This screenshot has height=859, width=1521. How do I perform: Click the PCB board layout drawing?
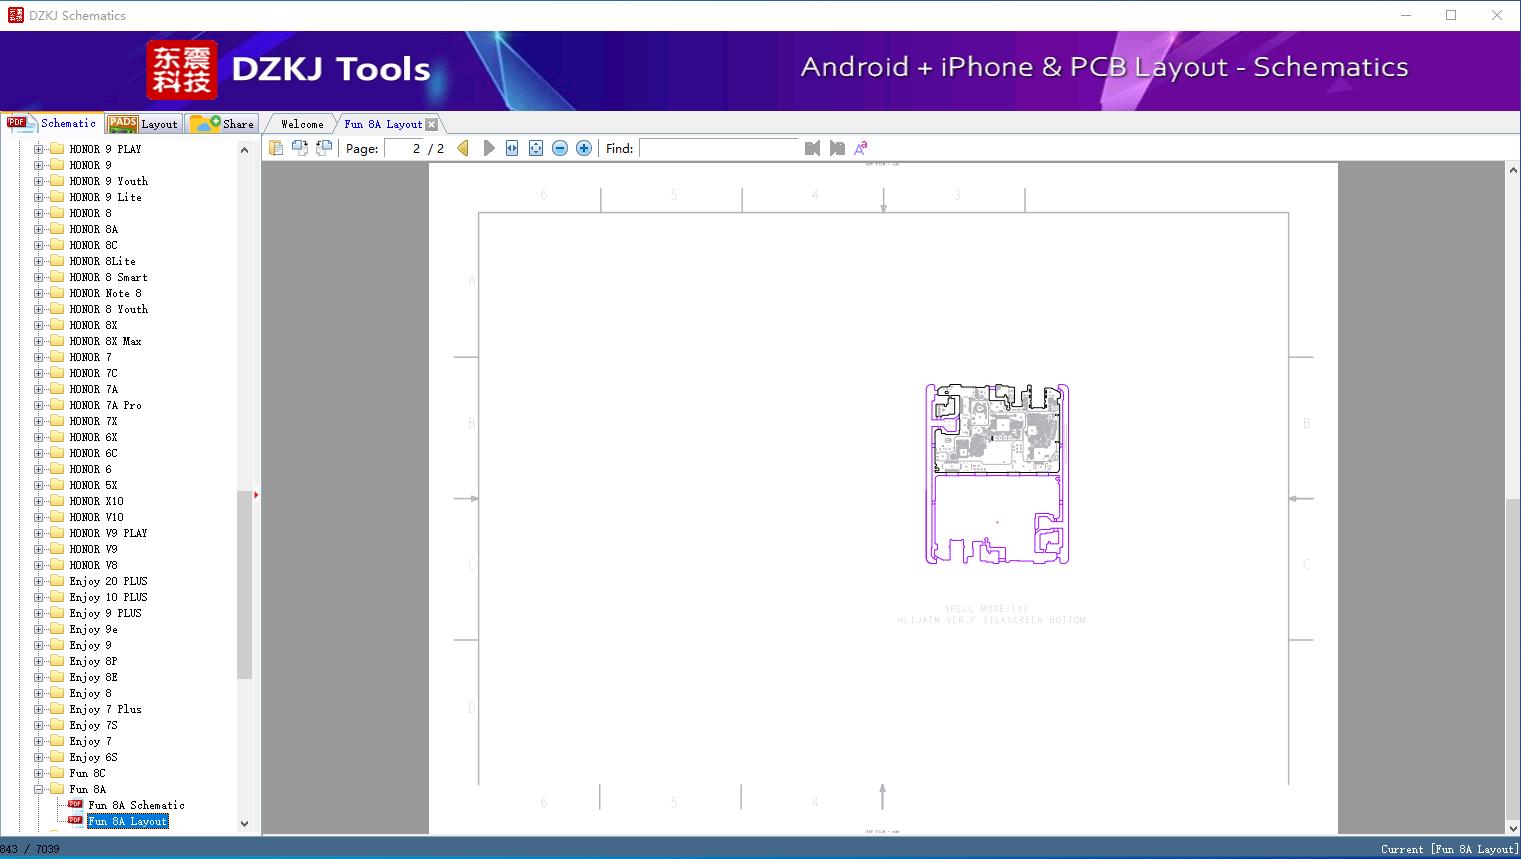[997, 474]
